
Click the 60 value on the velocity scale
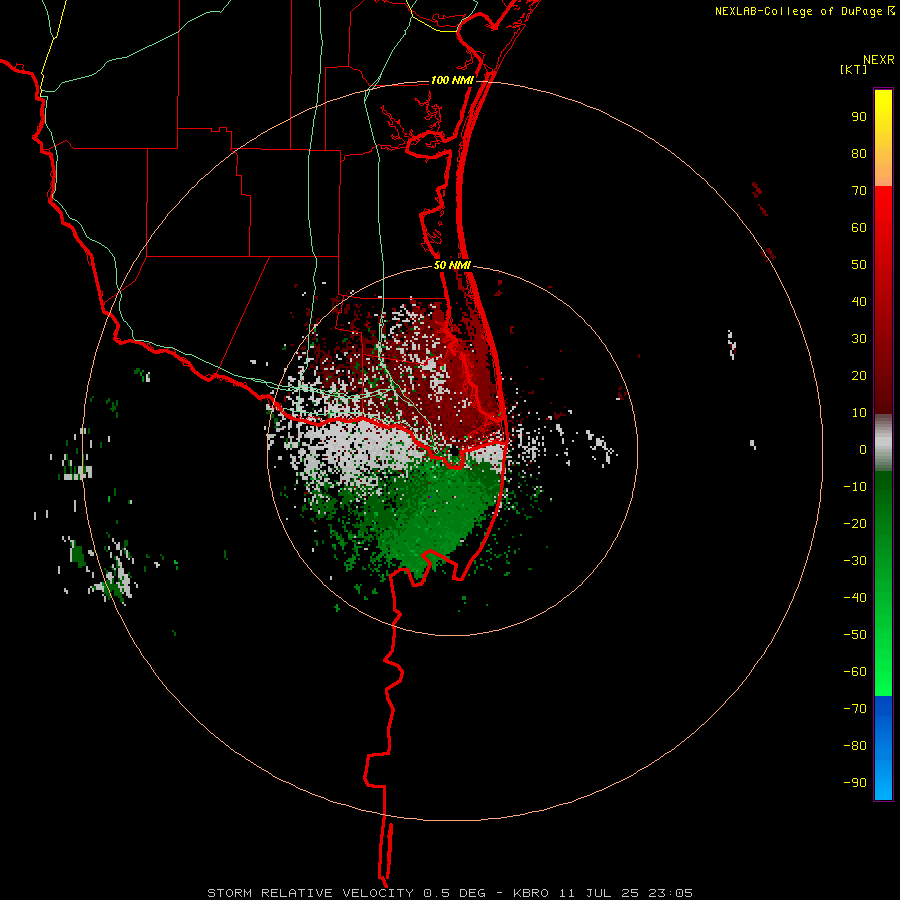click(859, 228)
